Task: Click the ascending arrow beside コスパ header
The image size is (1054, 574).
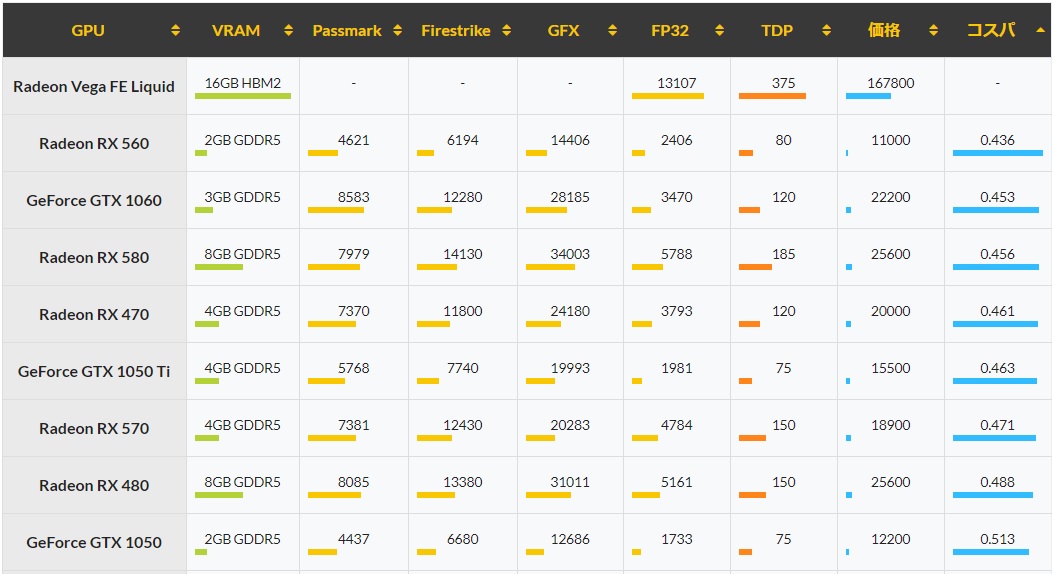Action: coord(1040,30)
